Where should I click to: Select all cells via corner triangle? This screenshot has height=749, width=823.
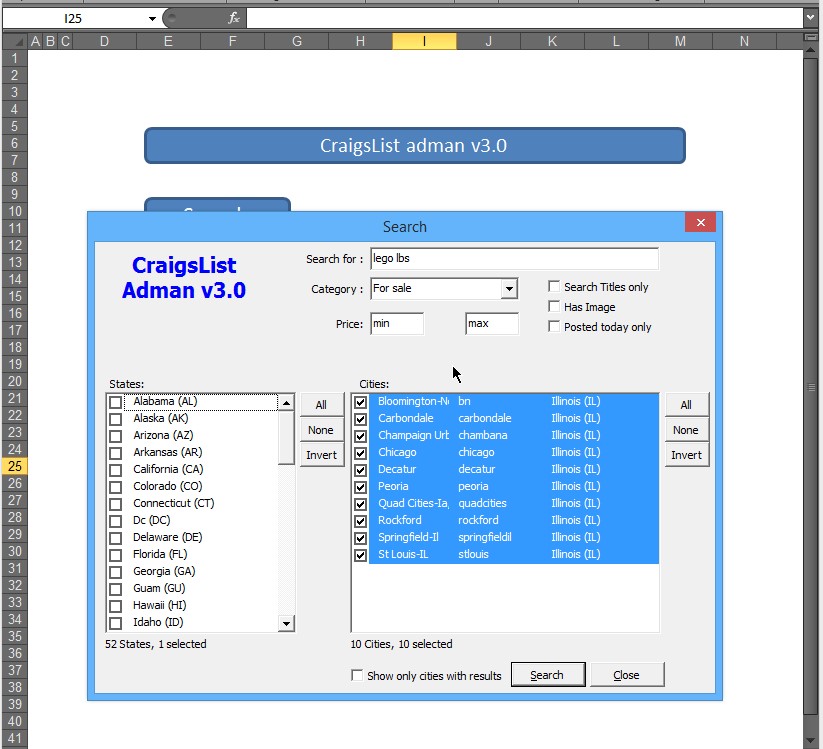(16, 41)
